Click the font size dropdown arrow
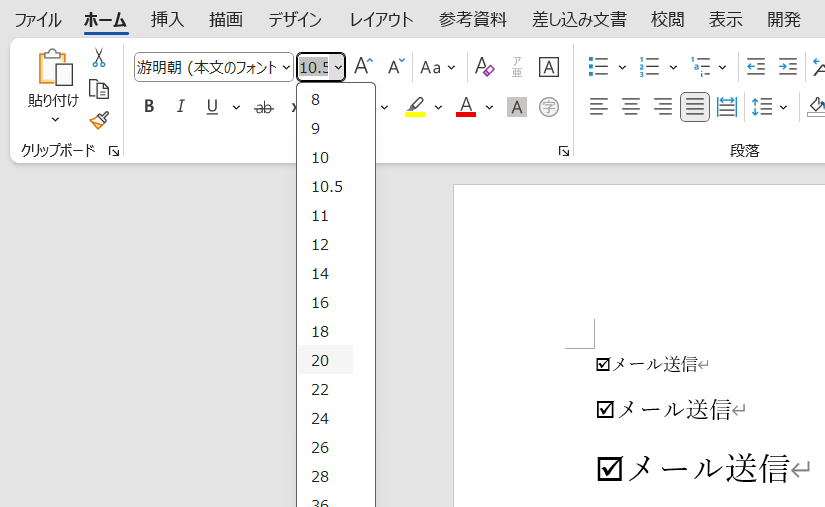825x507 pixels. 338,67
